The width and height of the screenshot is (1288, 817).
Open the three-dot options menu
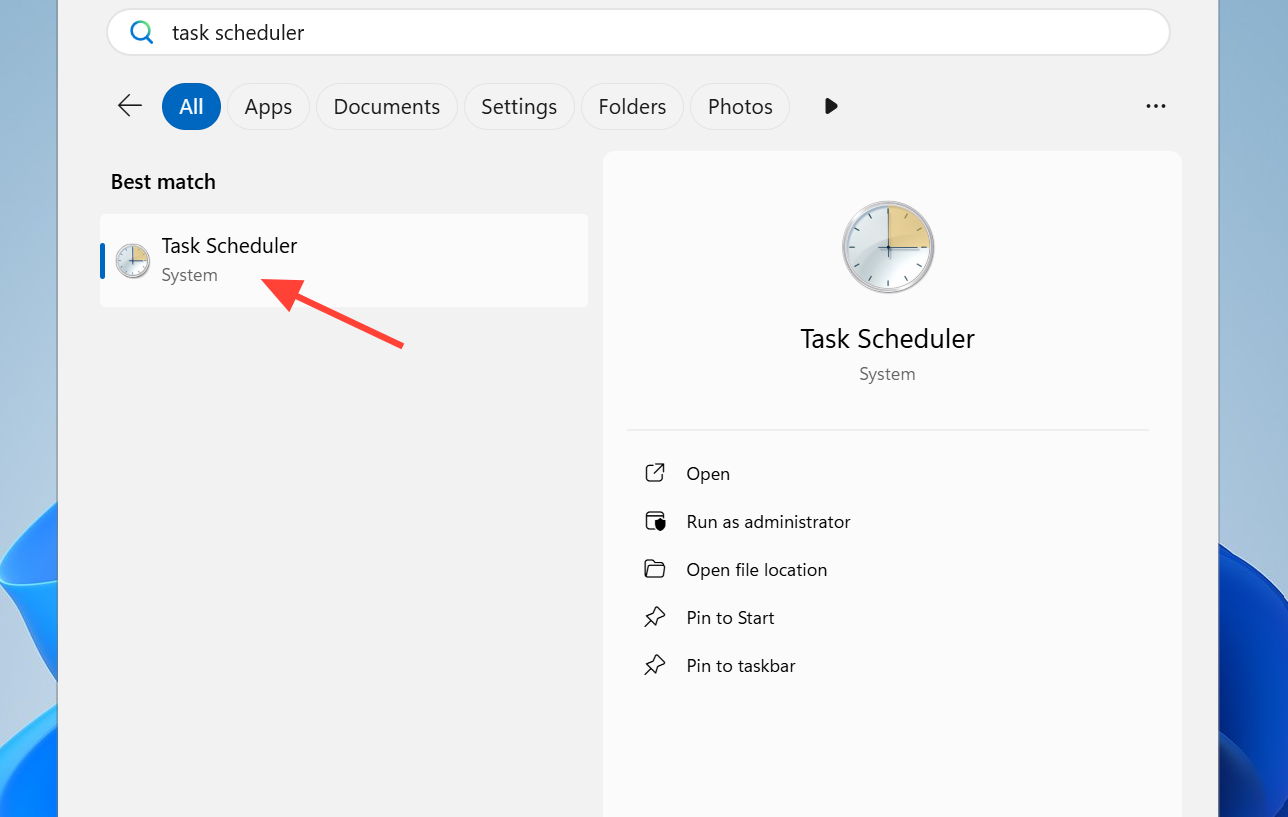pyautogui.click(x=1156, y=106)
